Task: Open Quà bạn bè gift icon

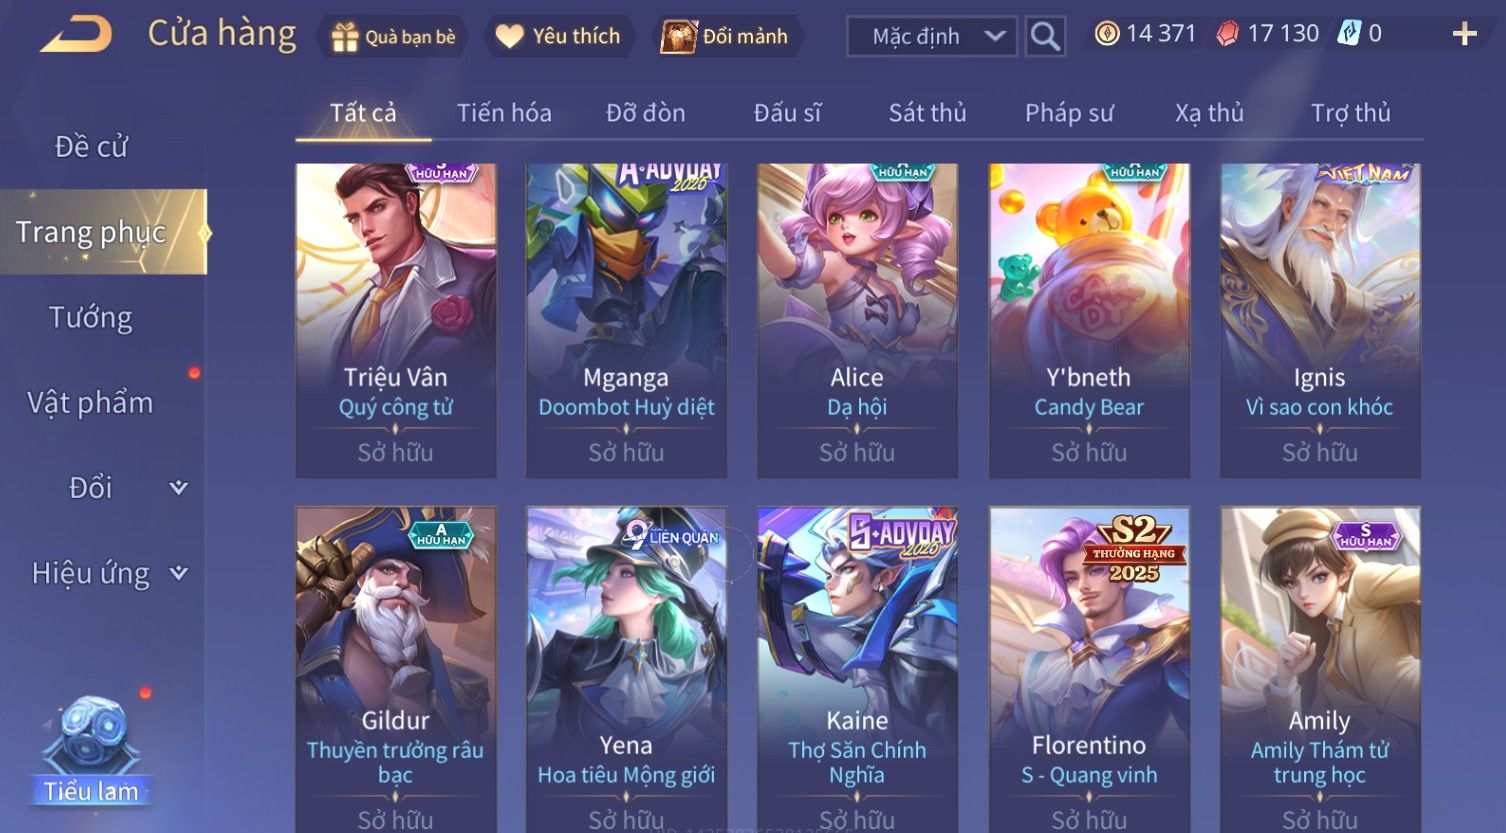Action: point(345,37)
